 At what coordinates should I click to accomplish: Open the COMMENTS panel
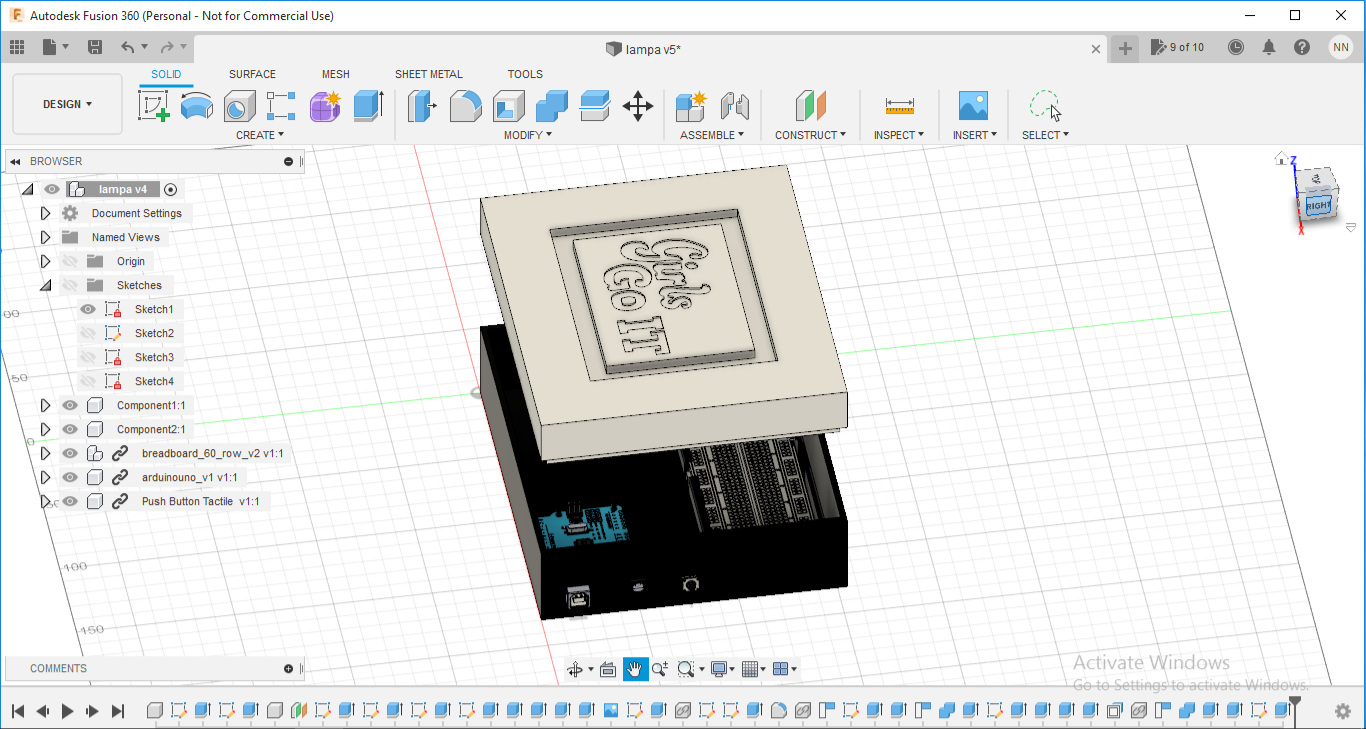point(59,668)
